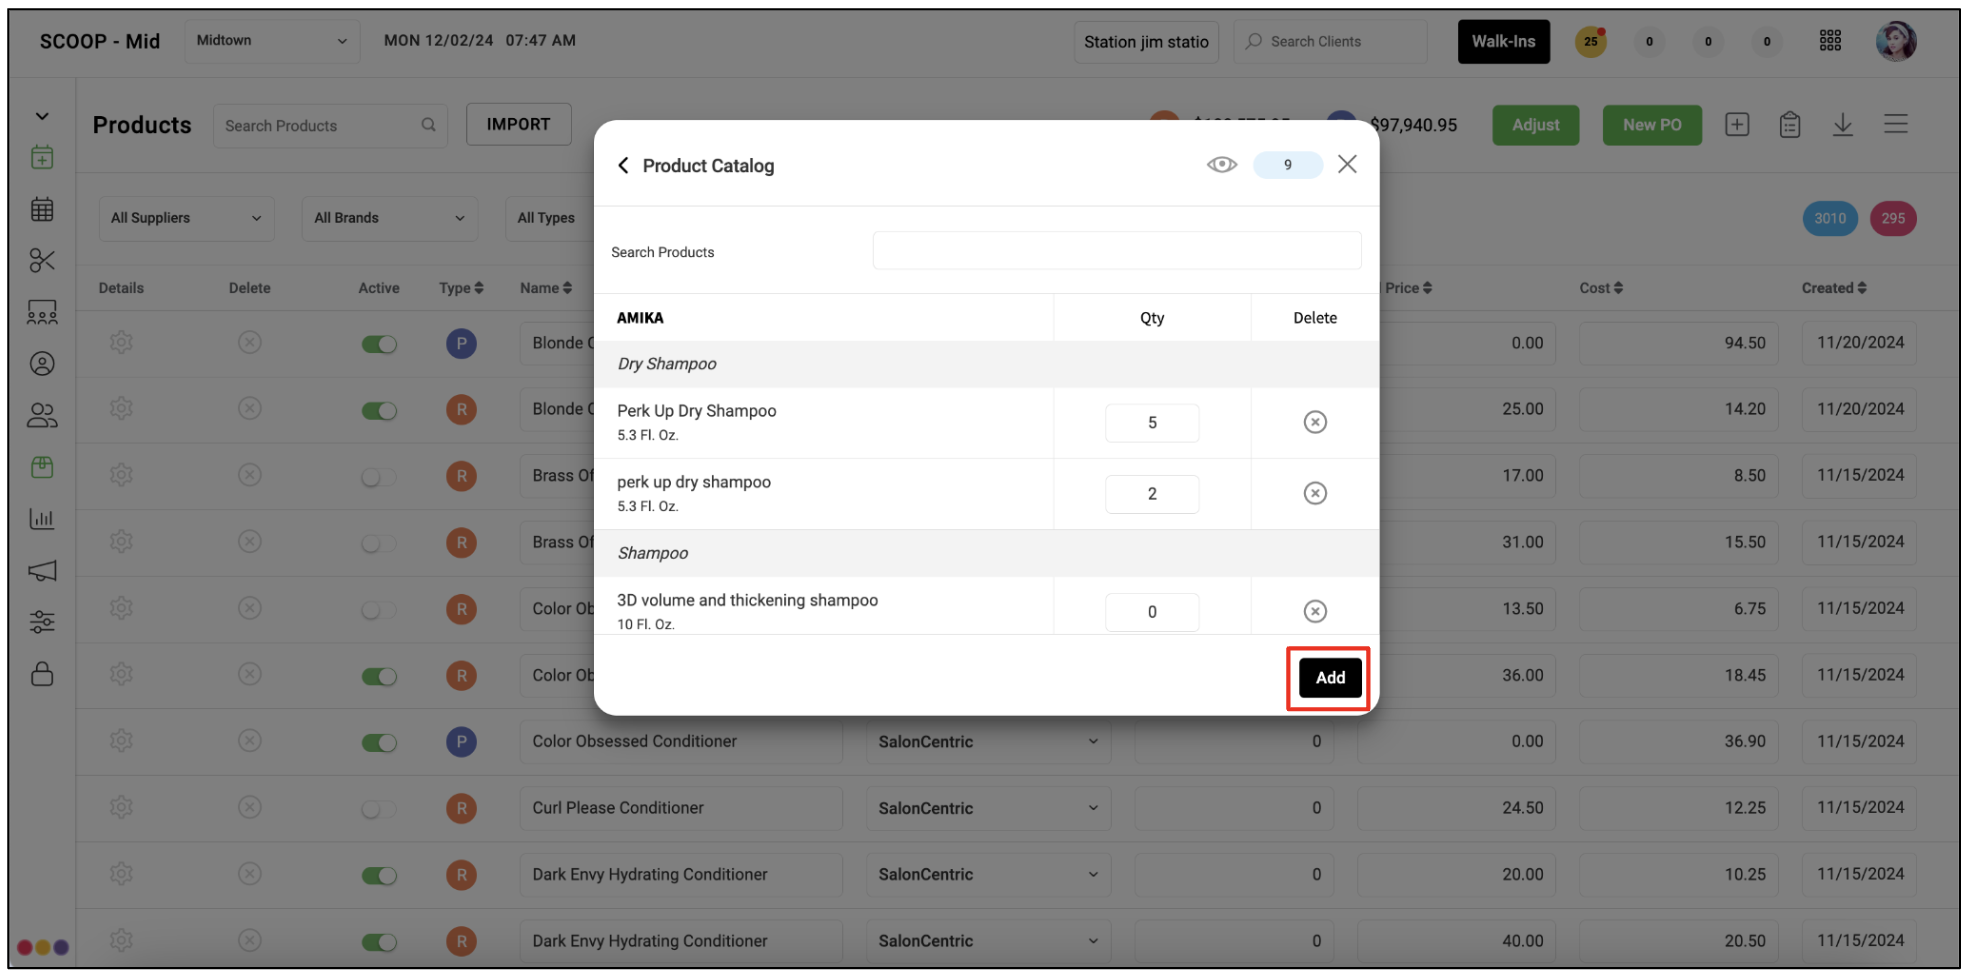This screenshot has width=1968, height=980.
Task: Click the Station jim statio button
Action: pyautogui.click(x=1146, y=42)
